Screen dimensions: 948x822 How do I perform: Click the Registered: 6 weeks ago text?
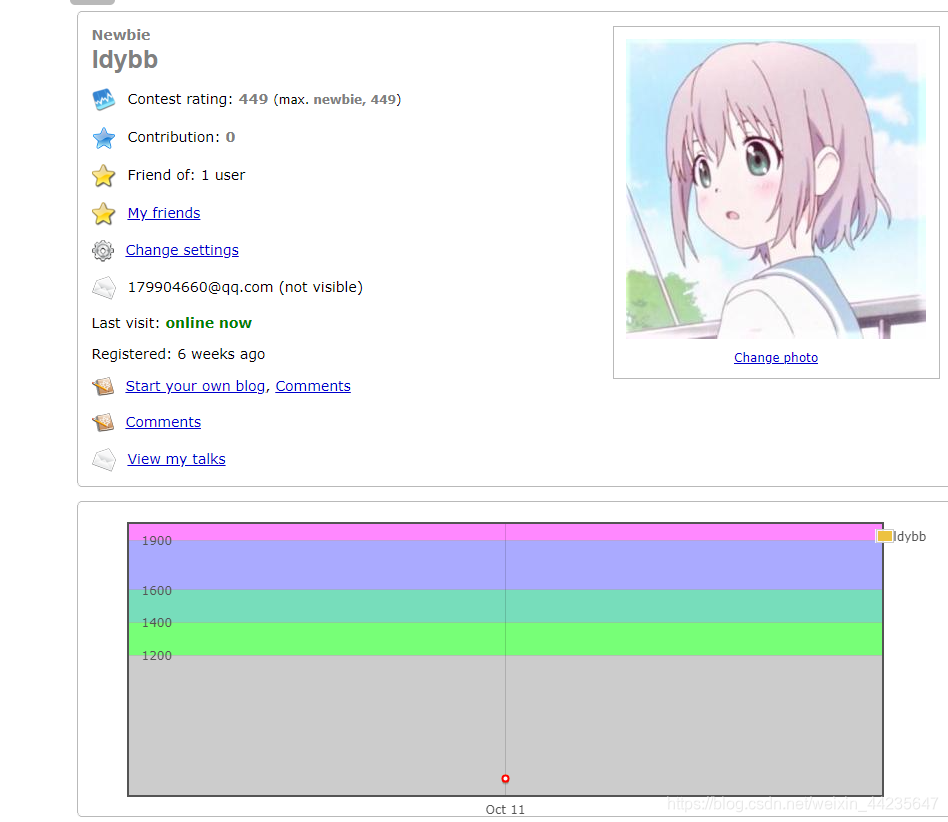[x=178, y=354]
